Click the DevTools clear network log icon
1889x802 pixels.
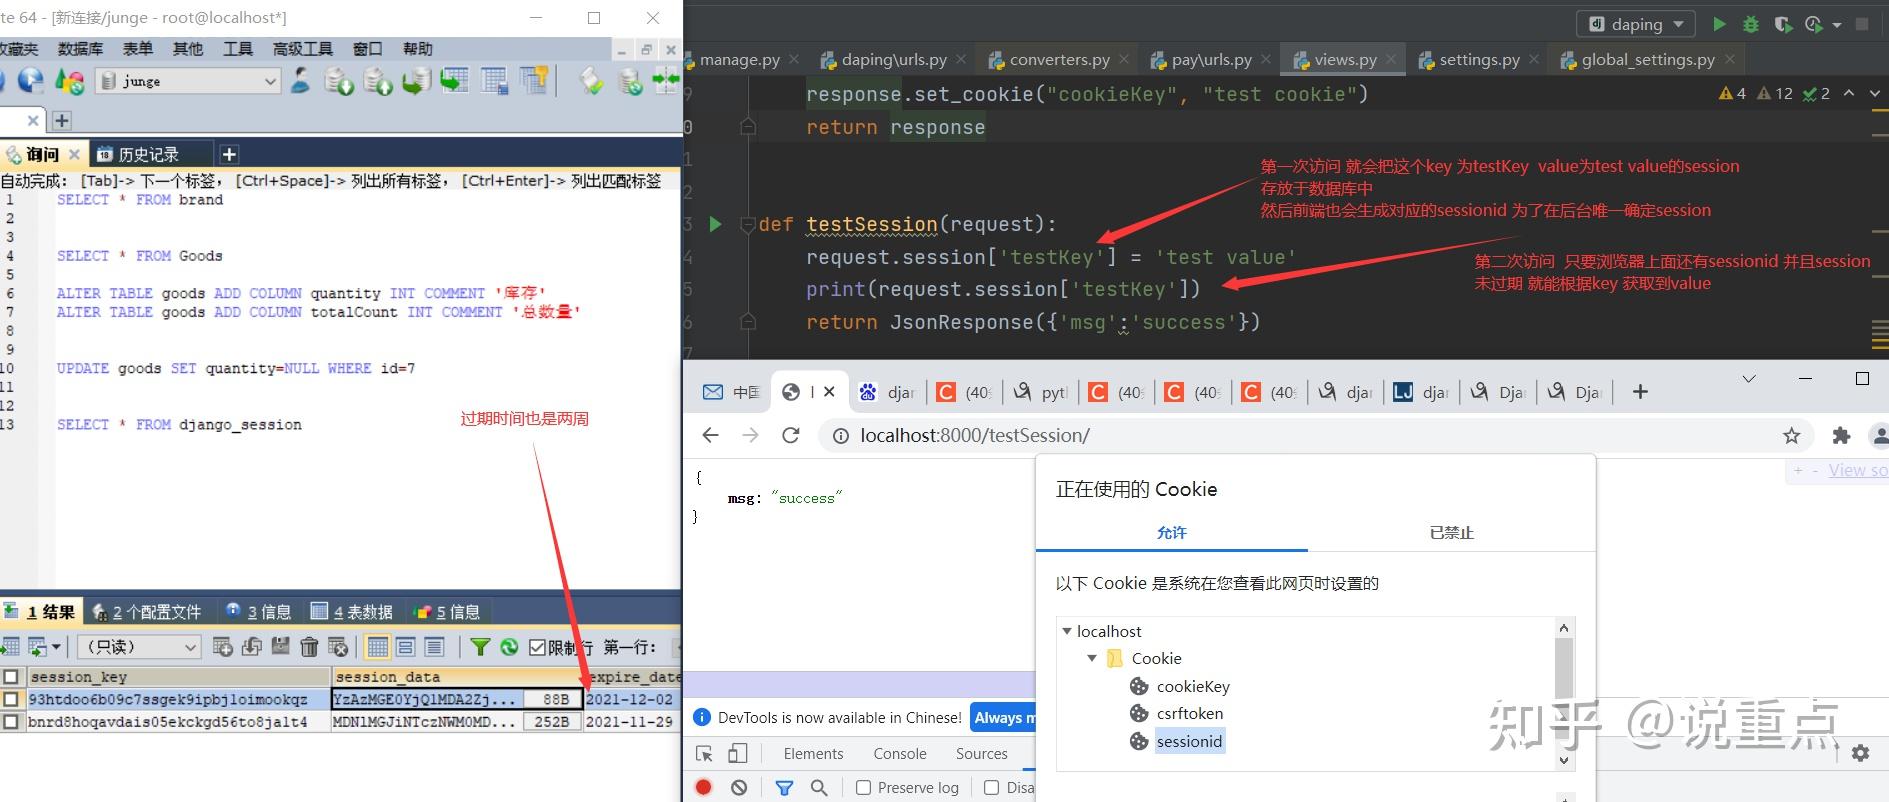coord(739,787)
